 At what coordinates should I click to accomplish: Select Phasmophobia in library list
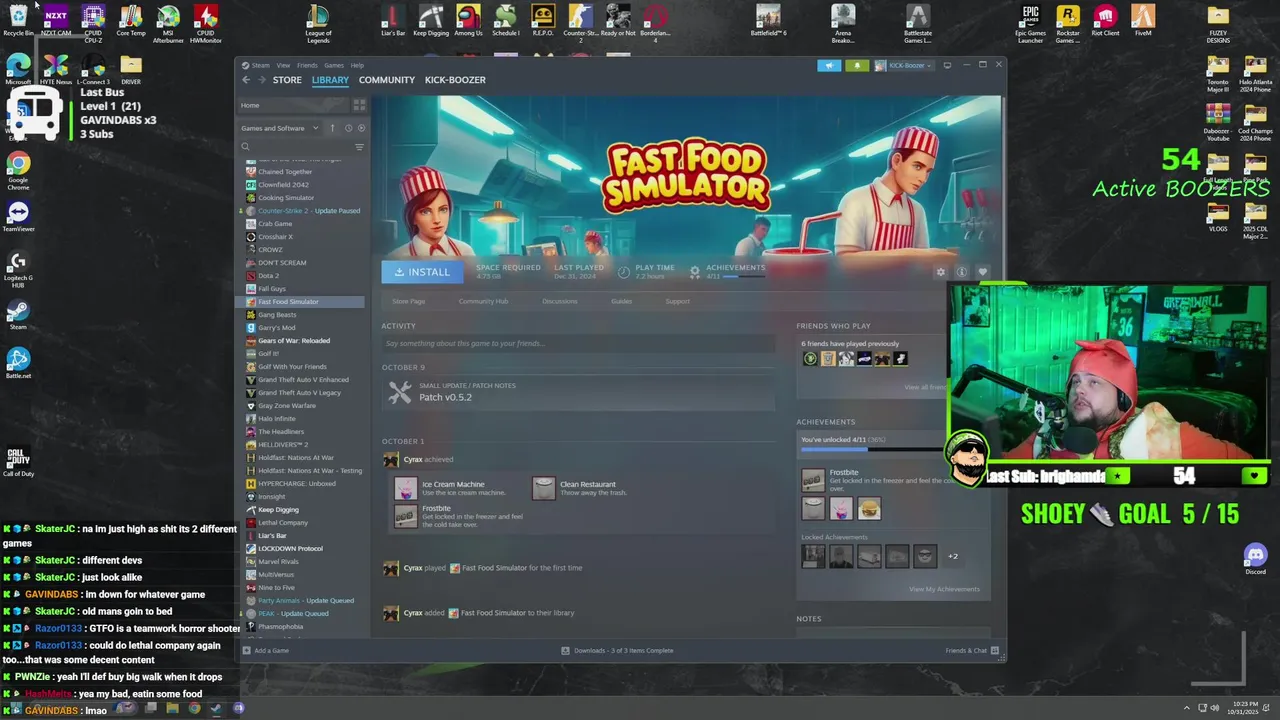tap(281, 626)
